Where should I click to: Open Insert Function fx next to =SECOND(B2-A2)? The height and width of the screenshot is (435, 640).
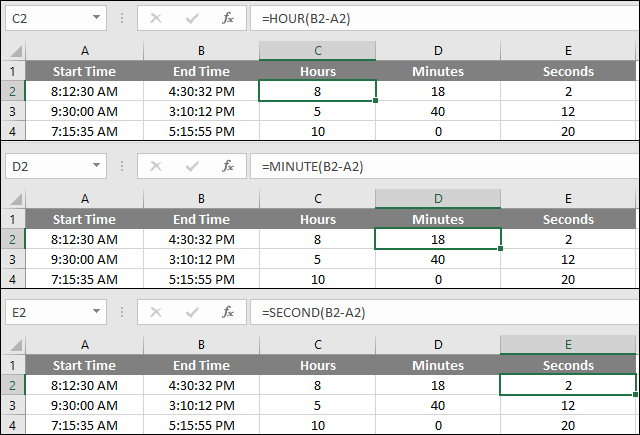228,313
